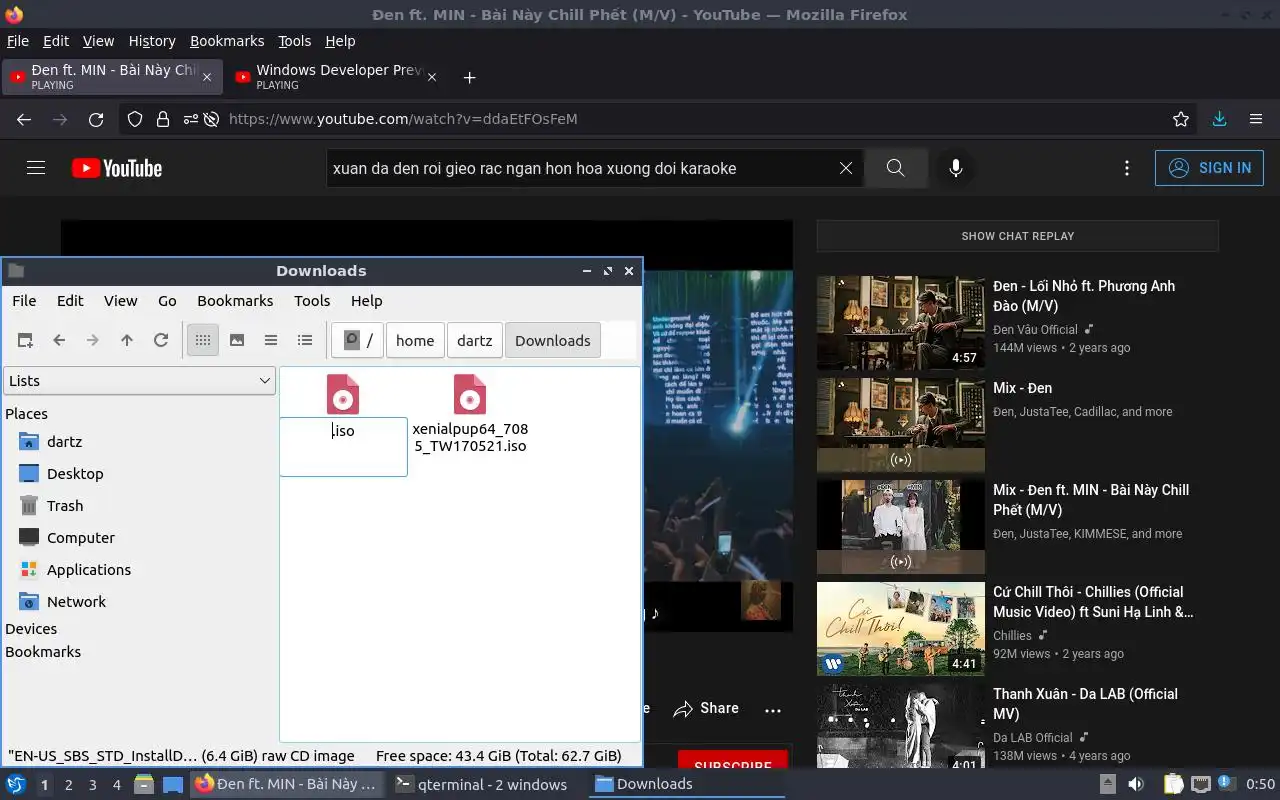Open YouTube settings three-dot menu
Image resolution: width=1280 pixels, height=800 pixels.
(x=1127, y=168)
